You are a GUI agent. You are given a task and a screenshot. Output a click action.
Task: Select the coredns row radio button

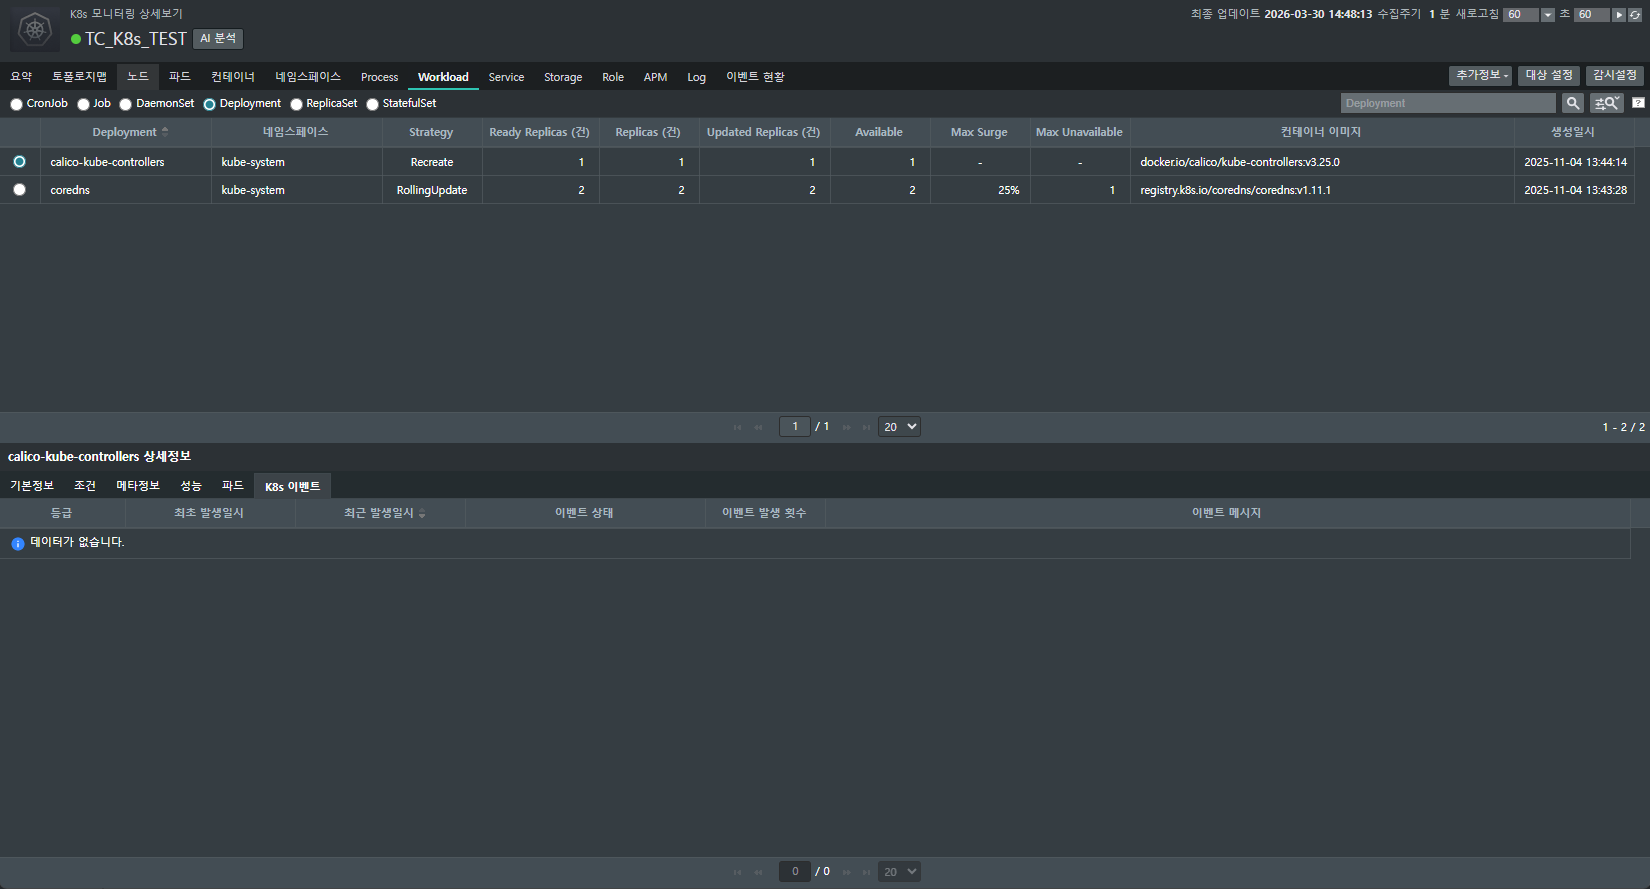tap(19, 190)
